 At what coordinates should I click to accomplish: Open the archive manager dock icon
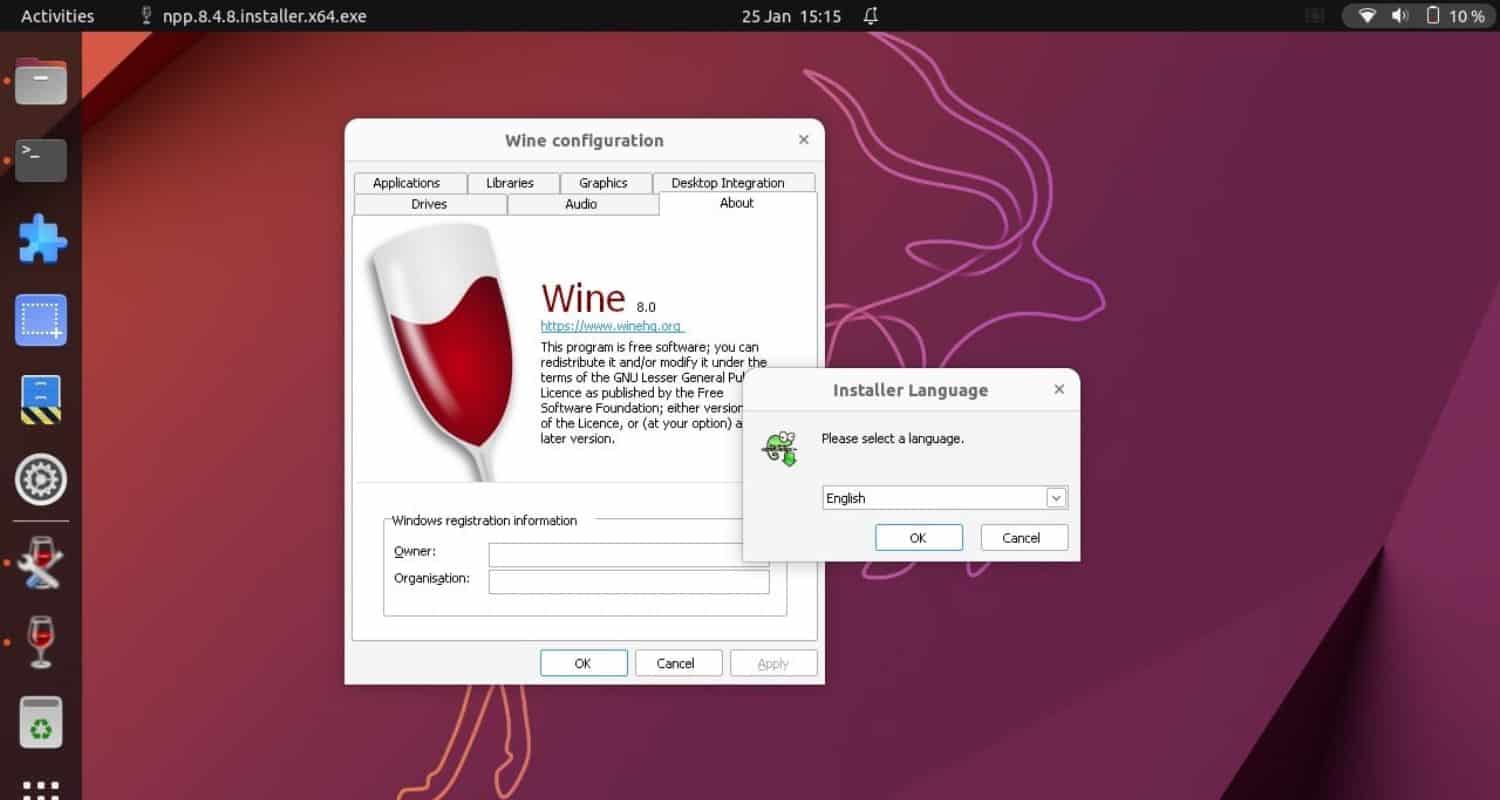coord(41,400)
